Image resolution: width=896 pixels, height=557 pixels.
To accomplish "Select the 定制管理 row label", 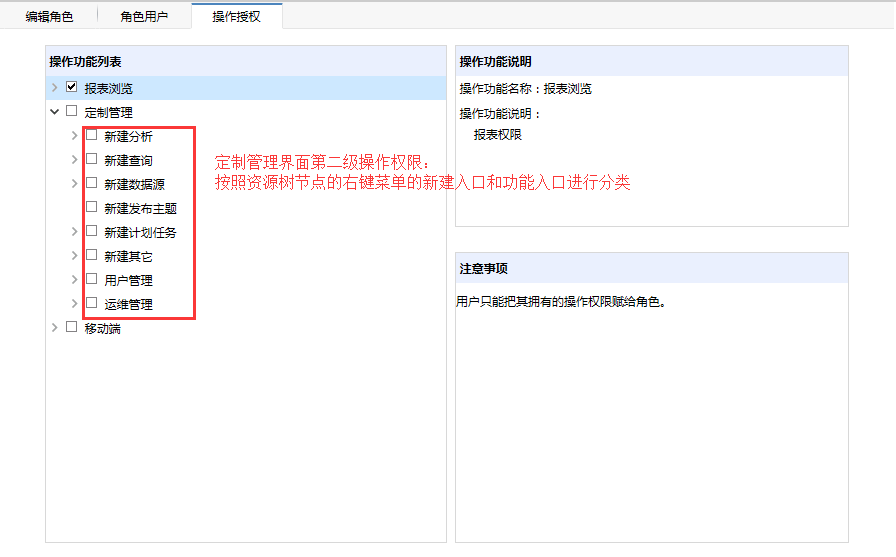I will coord(109,113).
